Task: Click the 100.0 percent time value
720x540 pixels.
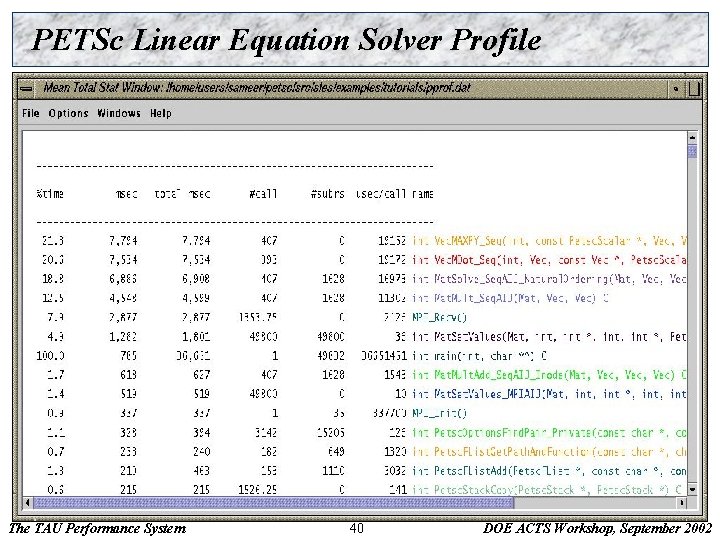Action: pos(51,356)
